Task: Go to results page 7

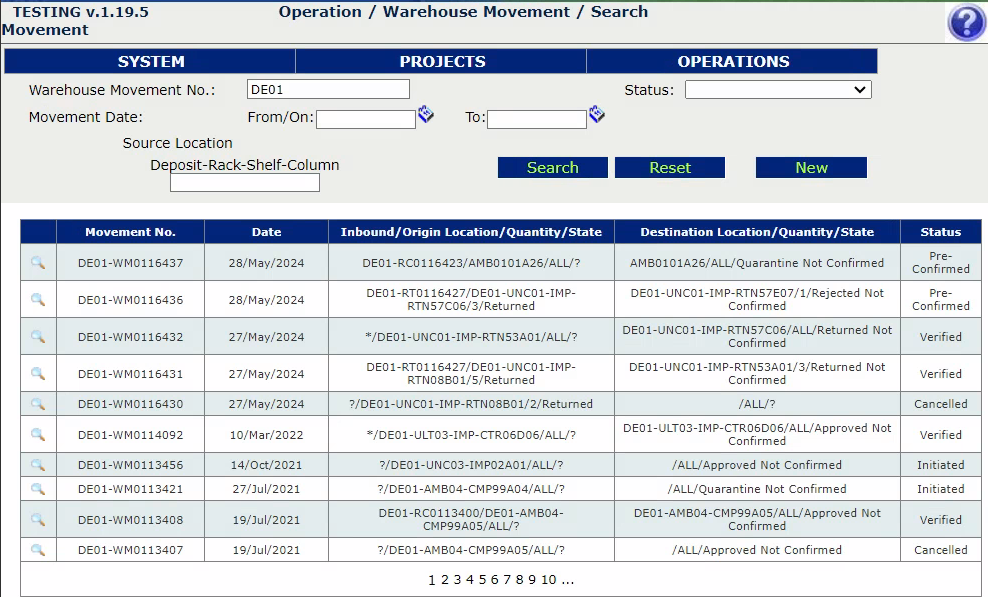Action: (507, 579)
